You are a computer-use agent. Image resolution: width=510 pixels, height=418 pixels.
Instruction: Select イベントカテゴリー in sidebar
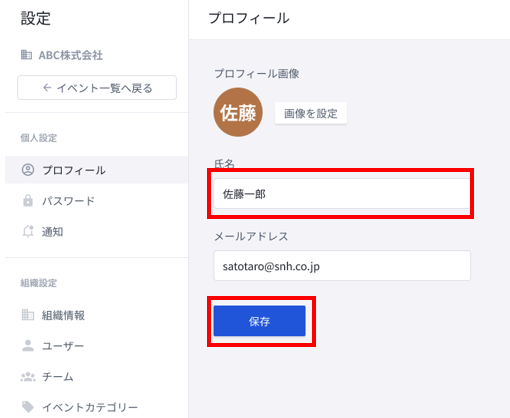(x=97, y=407)
